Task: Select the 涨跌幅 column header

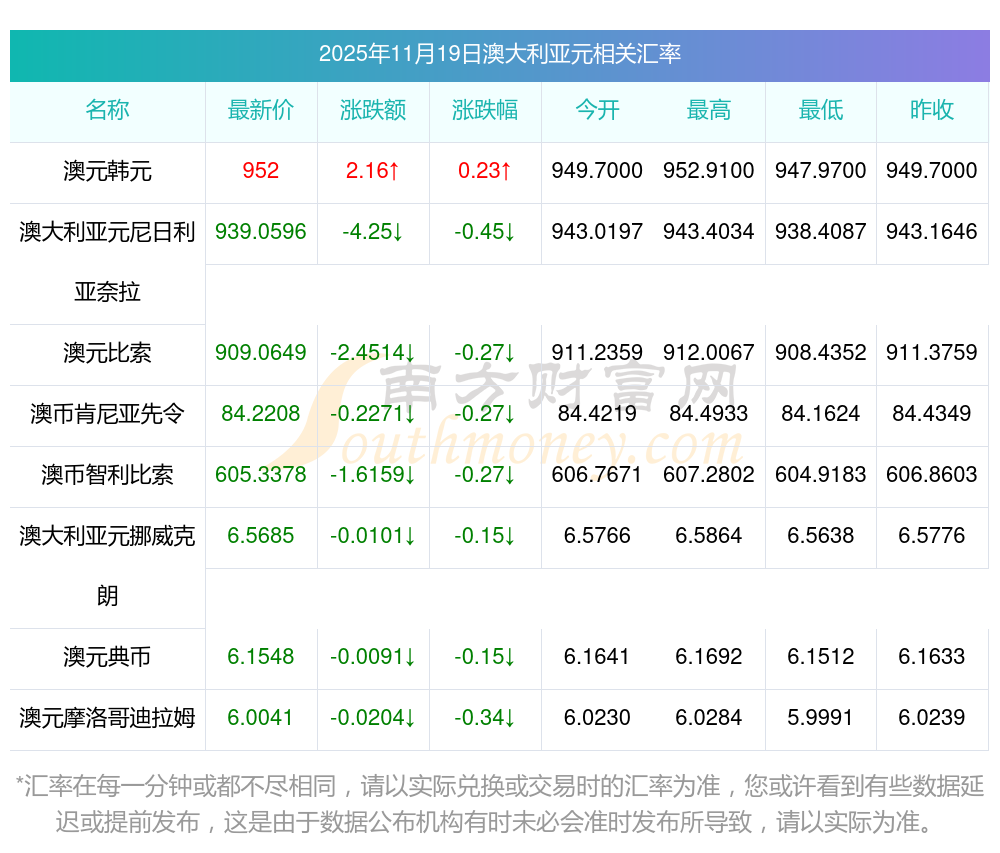Action: pyautogui.click(x=485, y=110)
